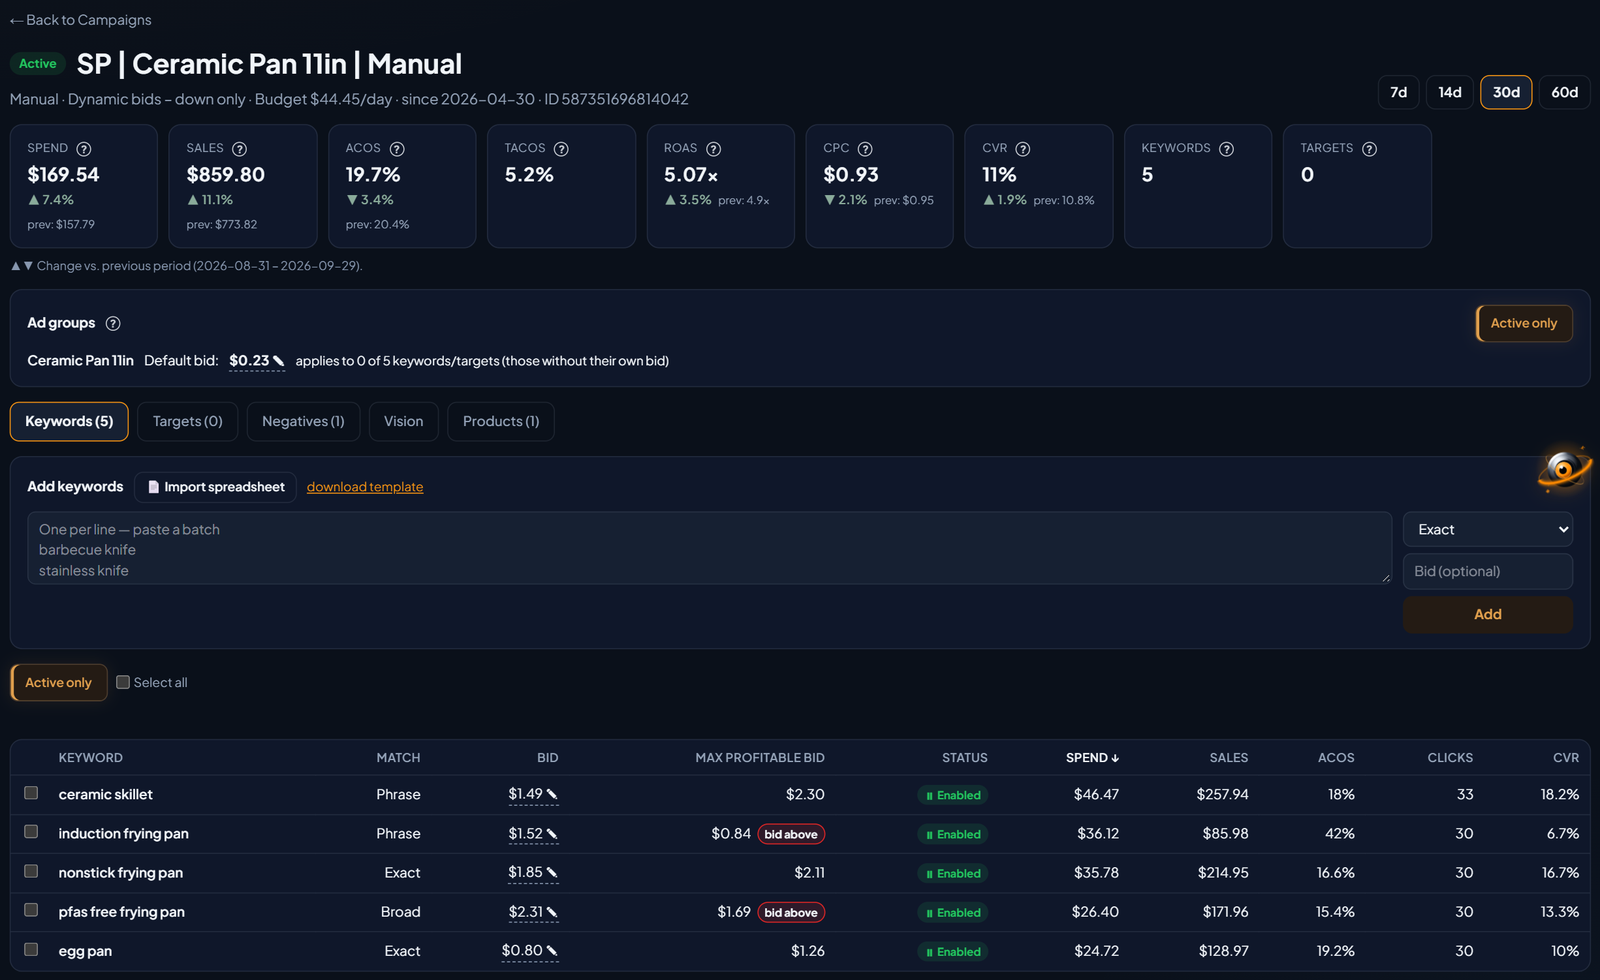This screenshot has width=1600, height=980.
Task: Select the egg pan row checkbox
Action: (31, 949)
